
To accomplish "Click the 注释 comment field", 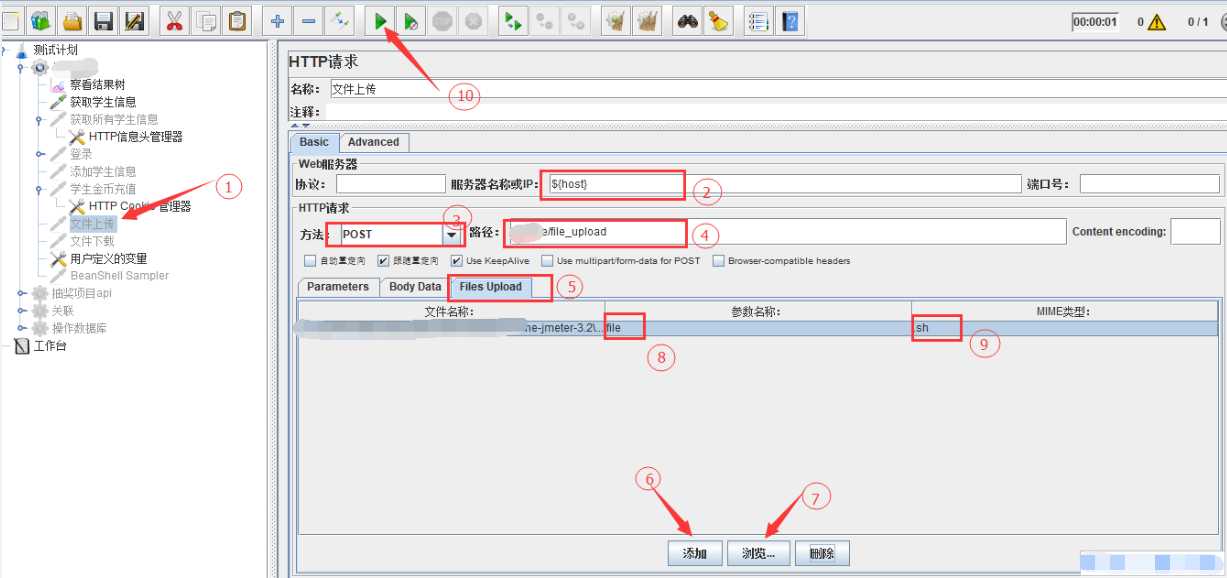I will pos(775,112).
